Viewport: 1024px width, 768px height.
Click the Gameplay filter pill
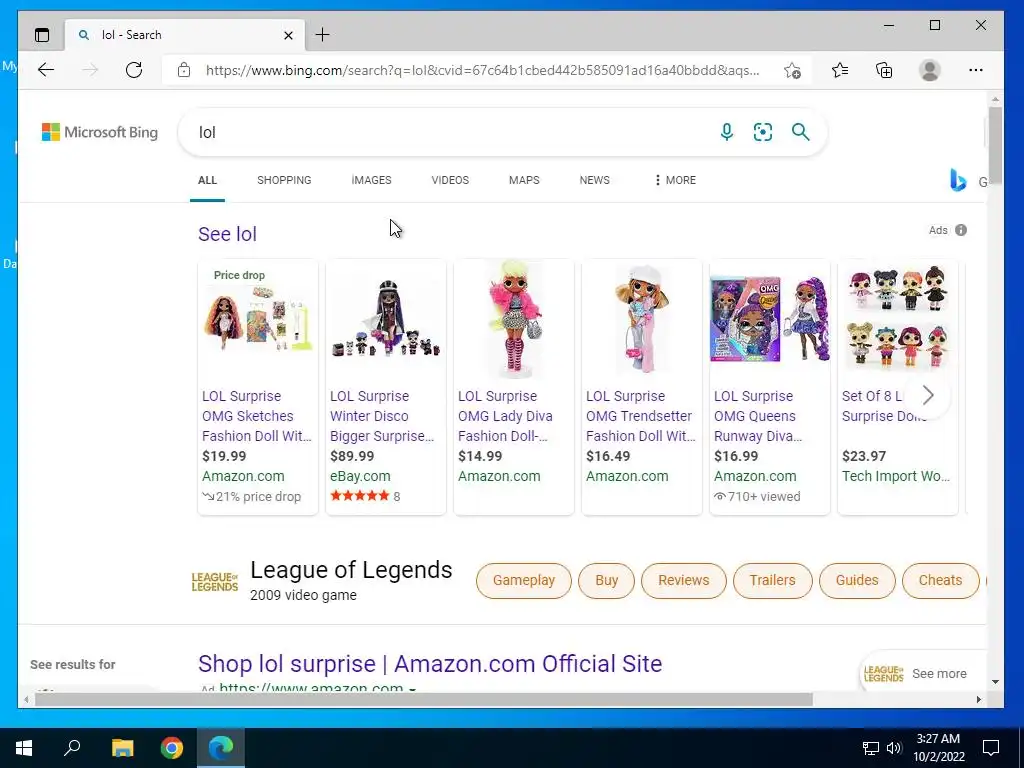(524, 581)
